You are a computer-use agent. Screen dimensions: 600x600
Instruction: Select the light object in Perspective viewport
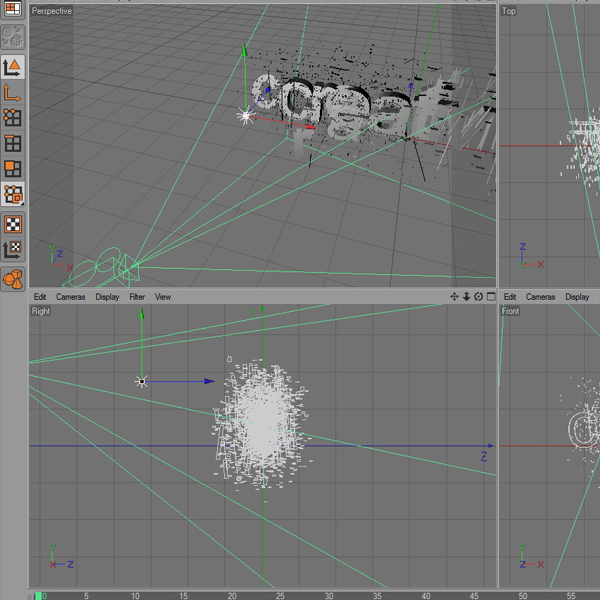coord(245,115)
